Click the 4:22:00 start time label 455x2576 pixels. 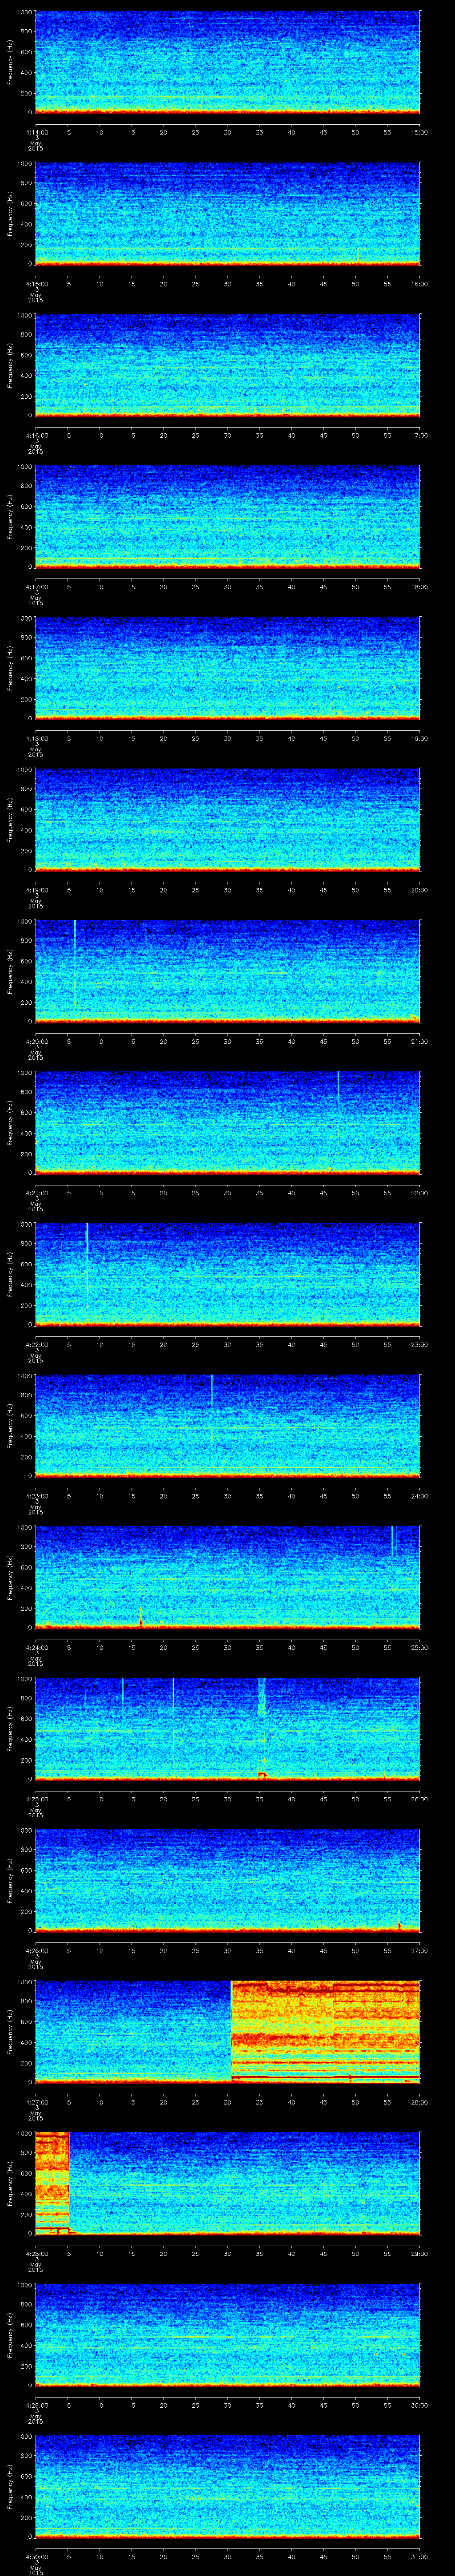pos(36,1344)
